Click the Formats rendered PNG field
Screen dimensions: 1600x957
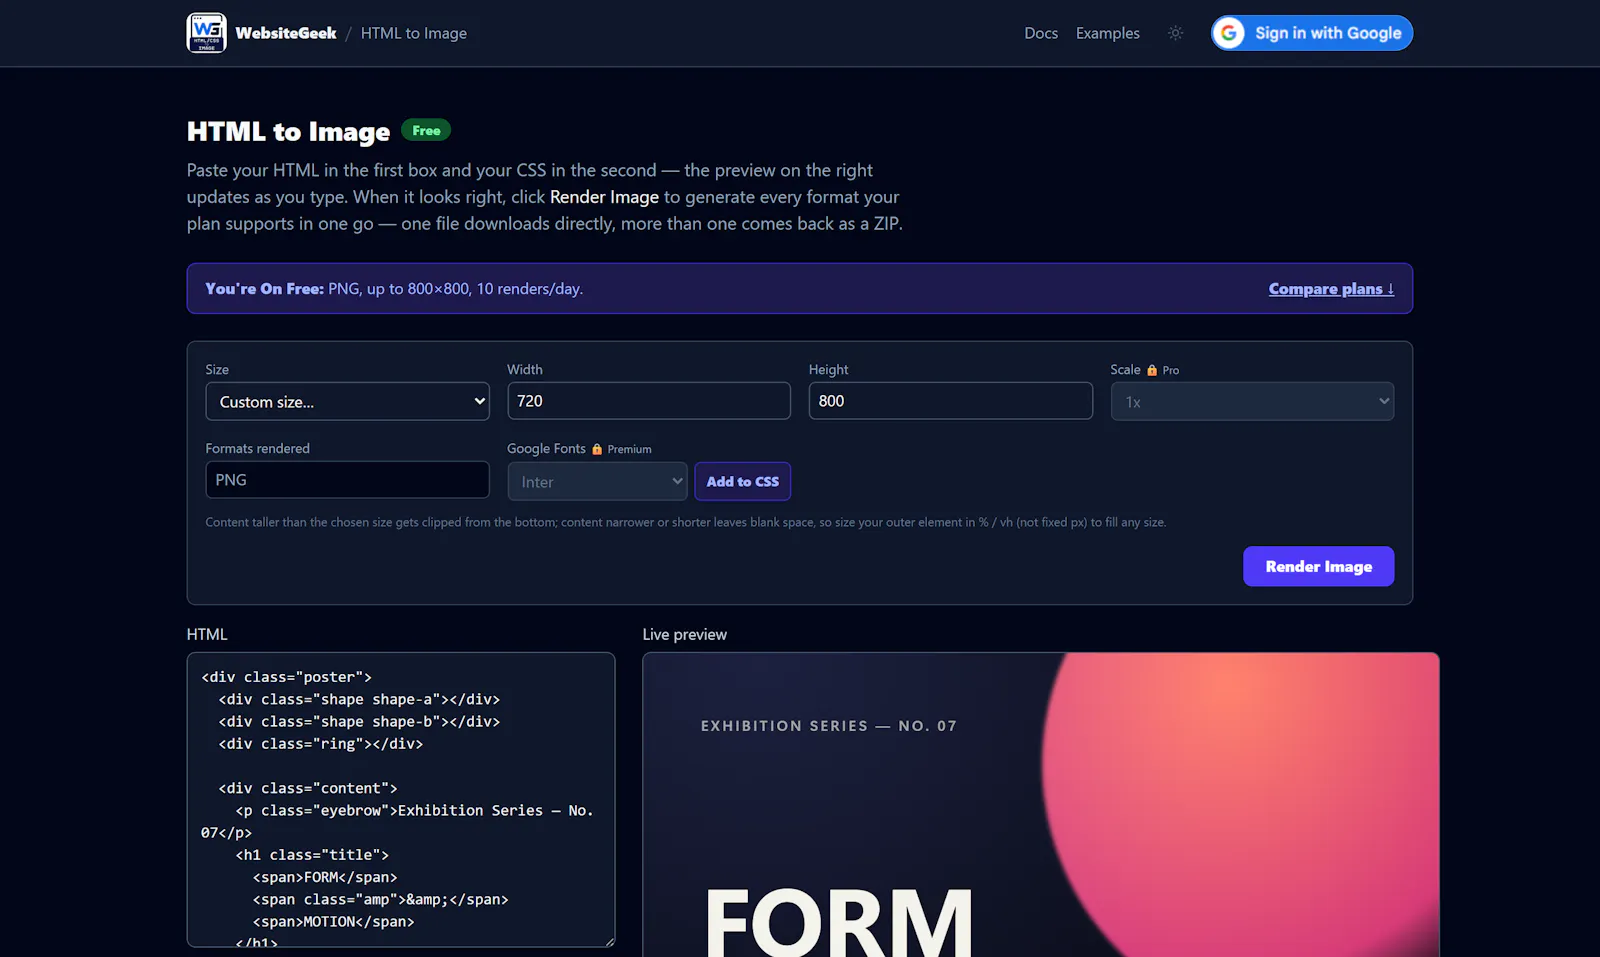347,480
